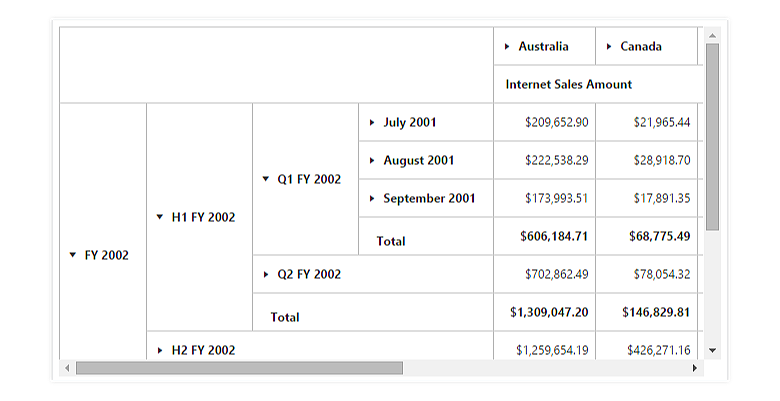Expand the September 2001 row
Image resolution: width=780 pixels, height=401 pixels.
[x=372, y=199]
